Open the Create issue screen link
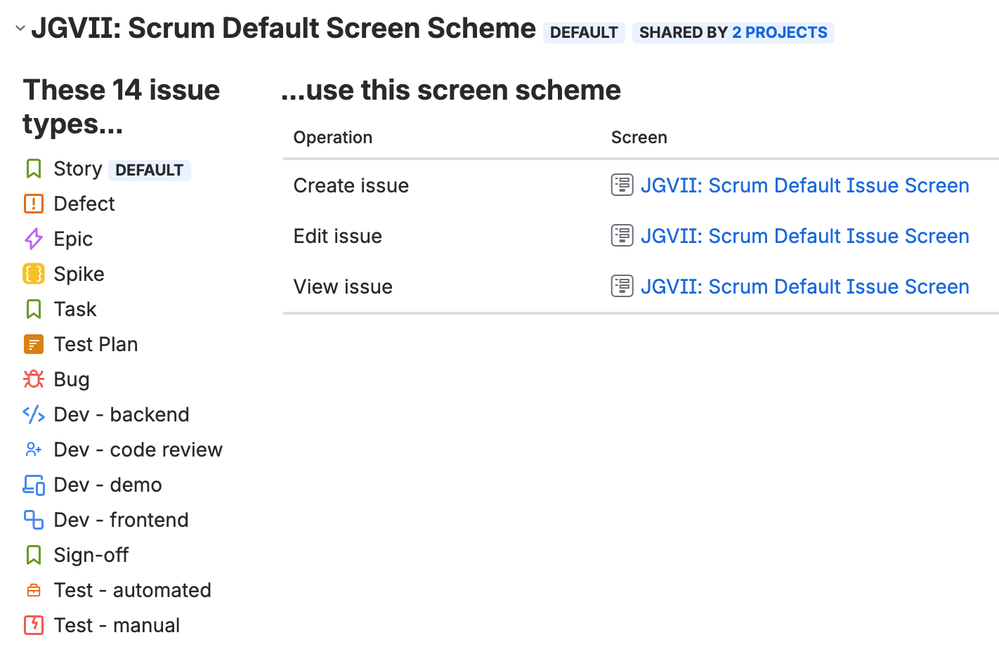Image resolution: width=999 pixels, height=656 pixels. click(805, 185)
